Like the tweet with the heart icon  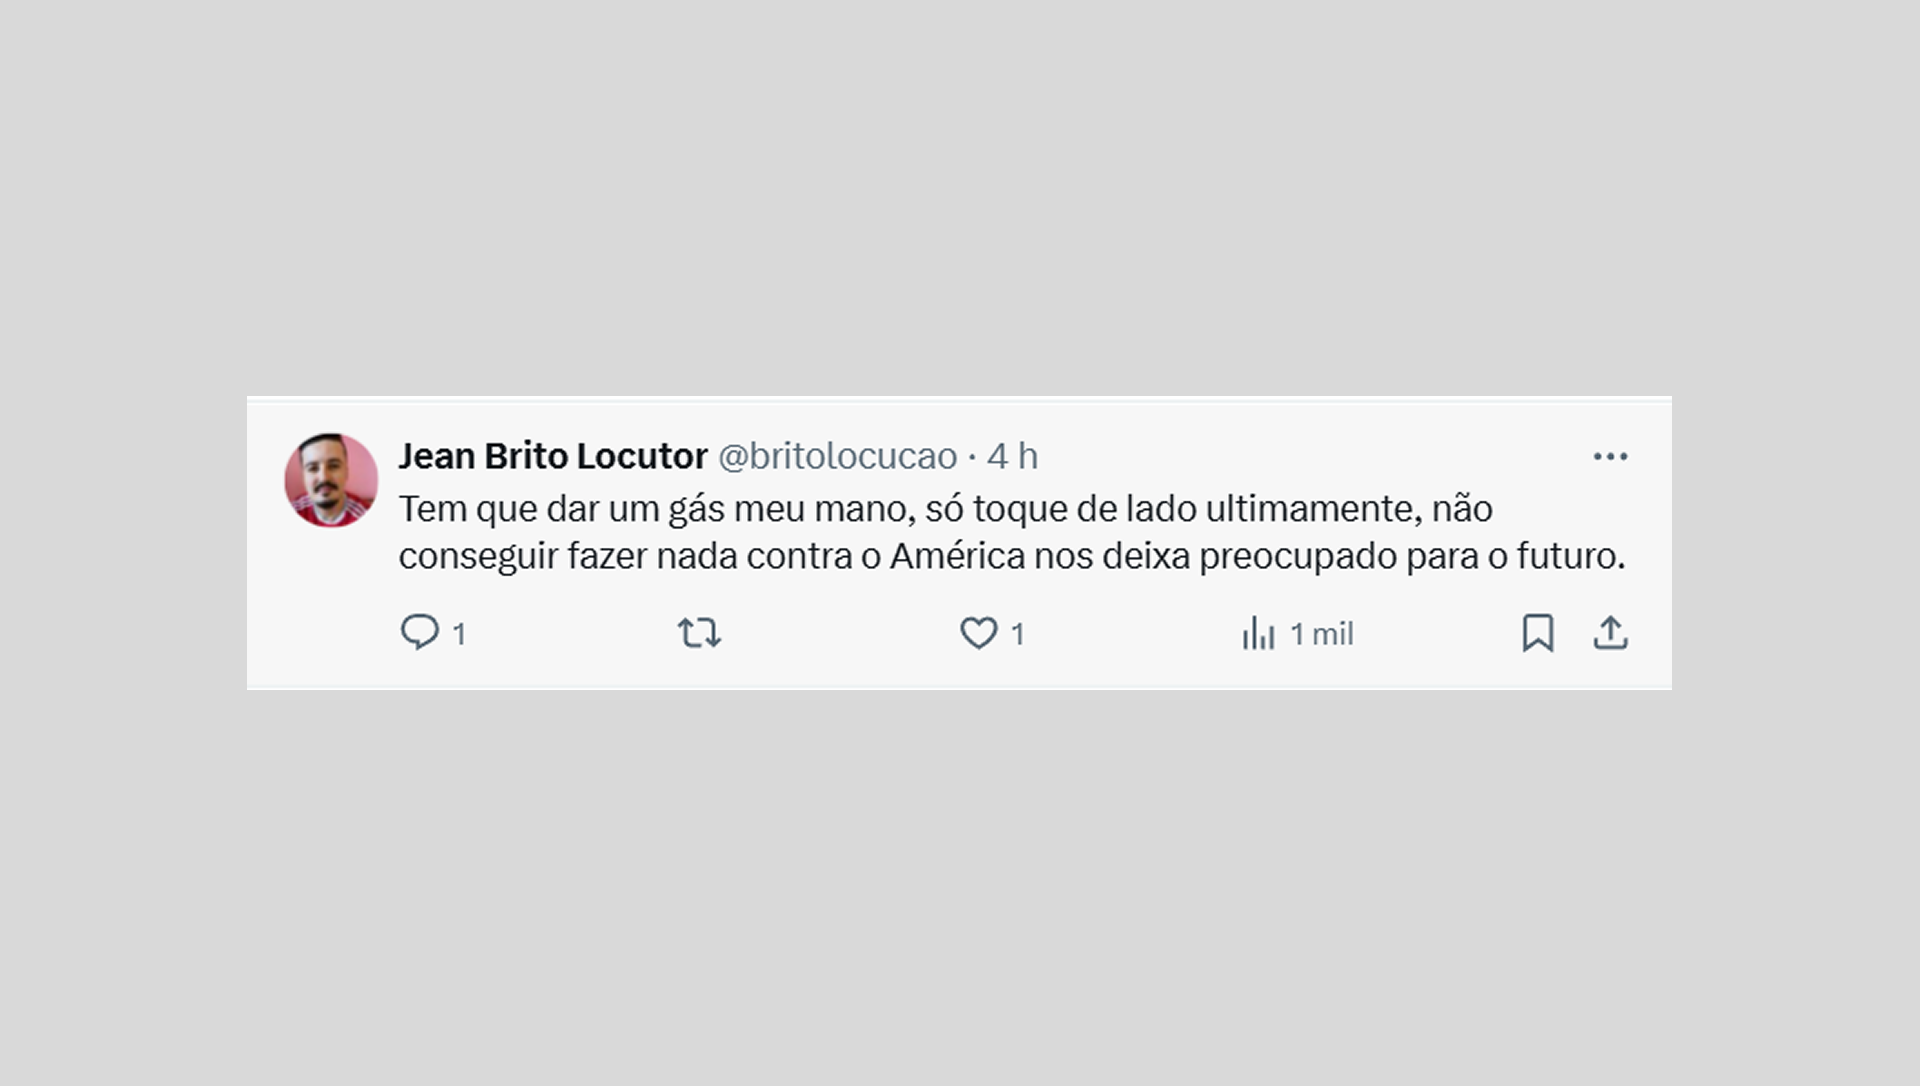[981, 632]
